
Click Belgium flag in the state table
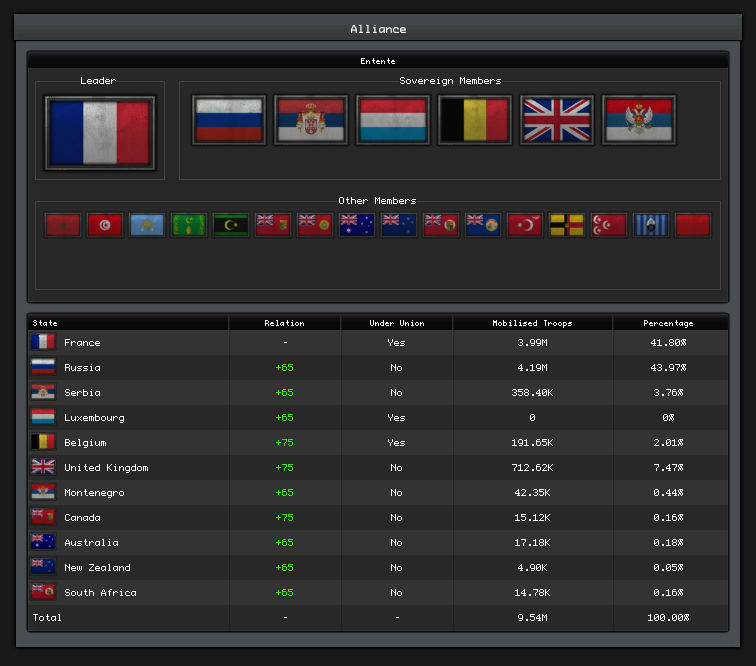43,442
